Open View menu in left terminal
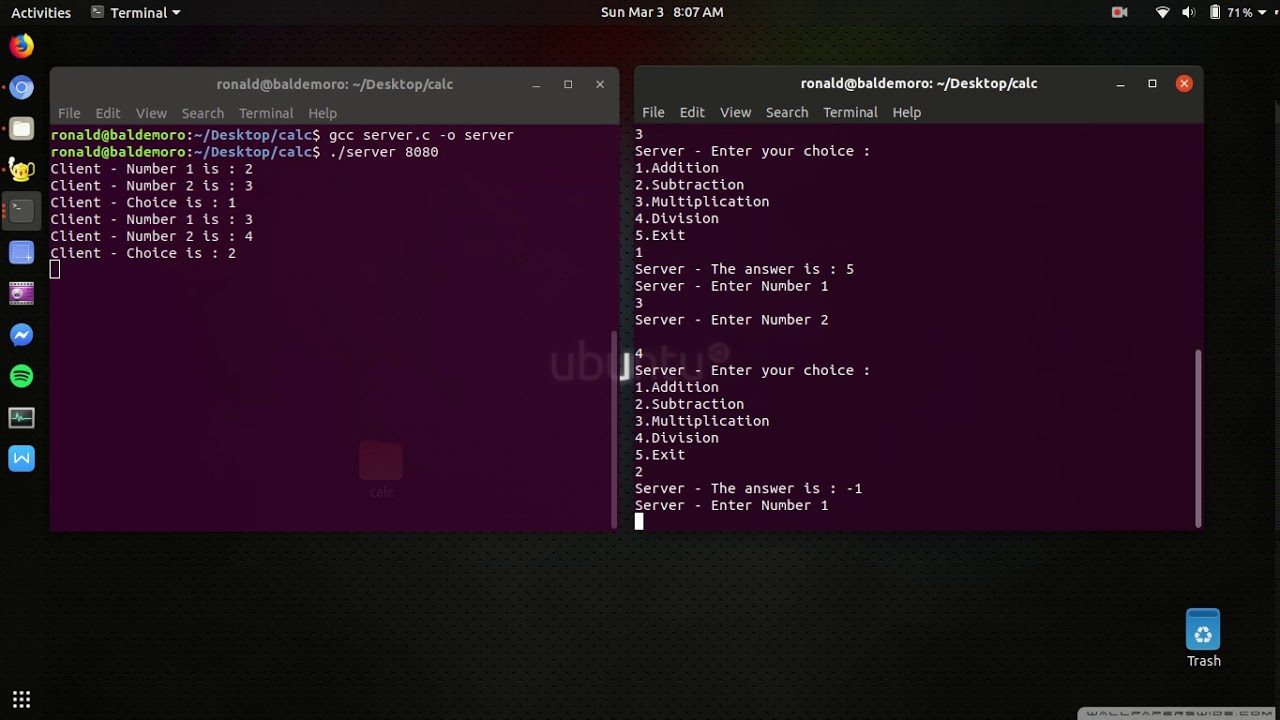 pos(151,113)
